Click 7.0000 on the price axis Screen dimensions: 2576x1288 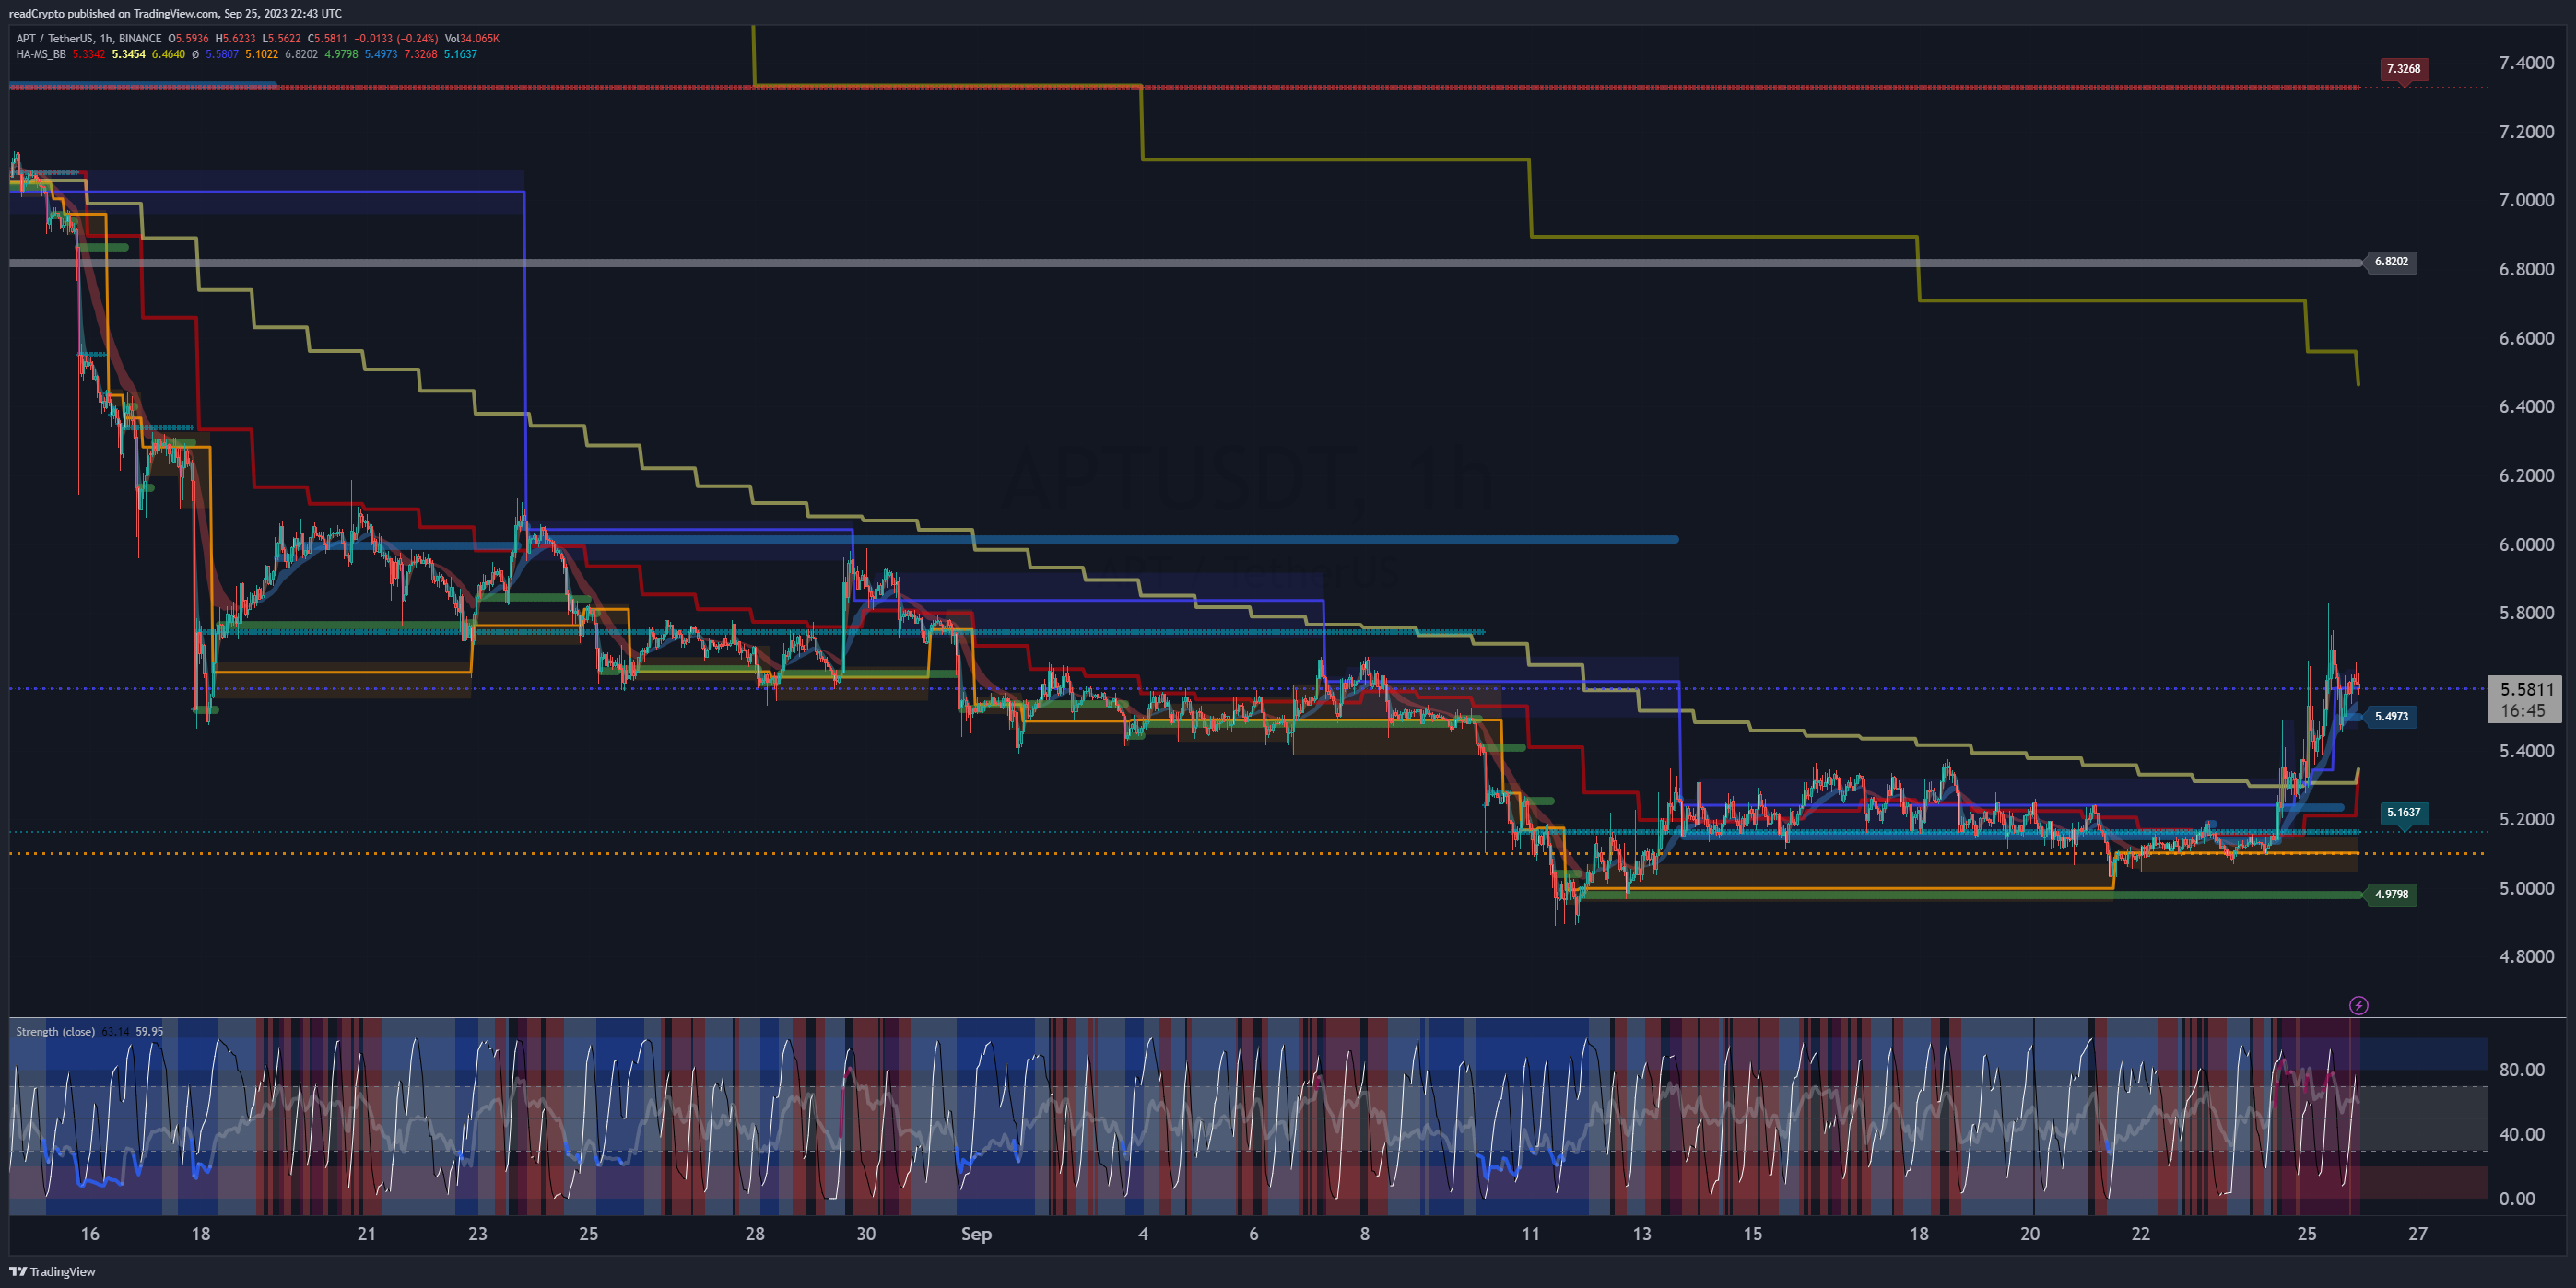click(2526, 200)
